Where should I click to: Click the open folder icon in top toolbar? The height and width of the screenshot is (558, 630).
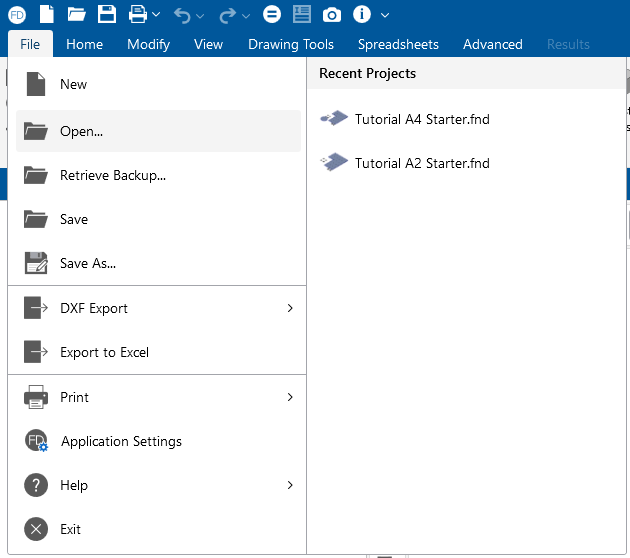[x=76, y=14]
